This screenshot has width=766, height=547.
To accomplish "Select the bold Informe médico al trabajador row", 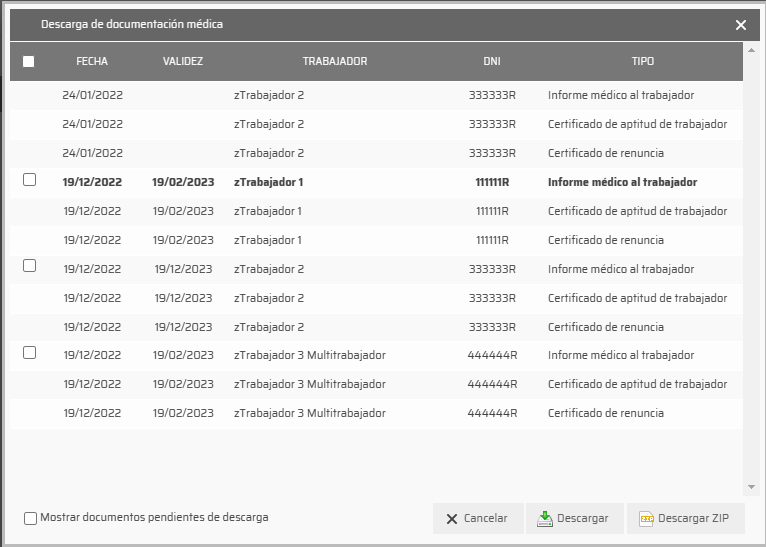I will click(621, 183).
